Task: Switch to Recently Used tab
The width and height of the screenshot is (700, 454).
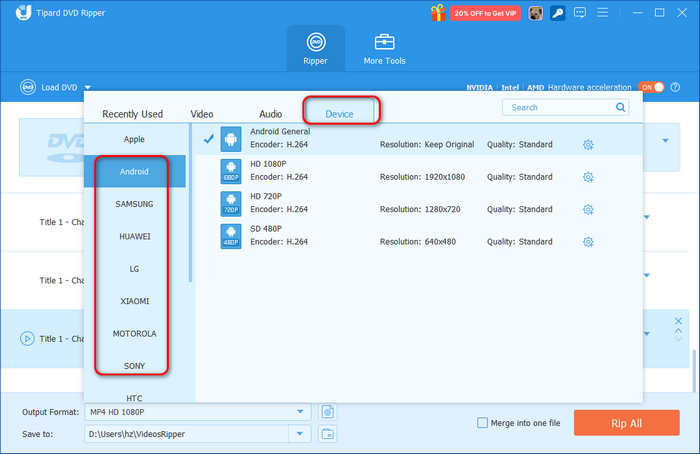Action: (133, 114)
